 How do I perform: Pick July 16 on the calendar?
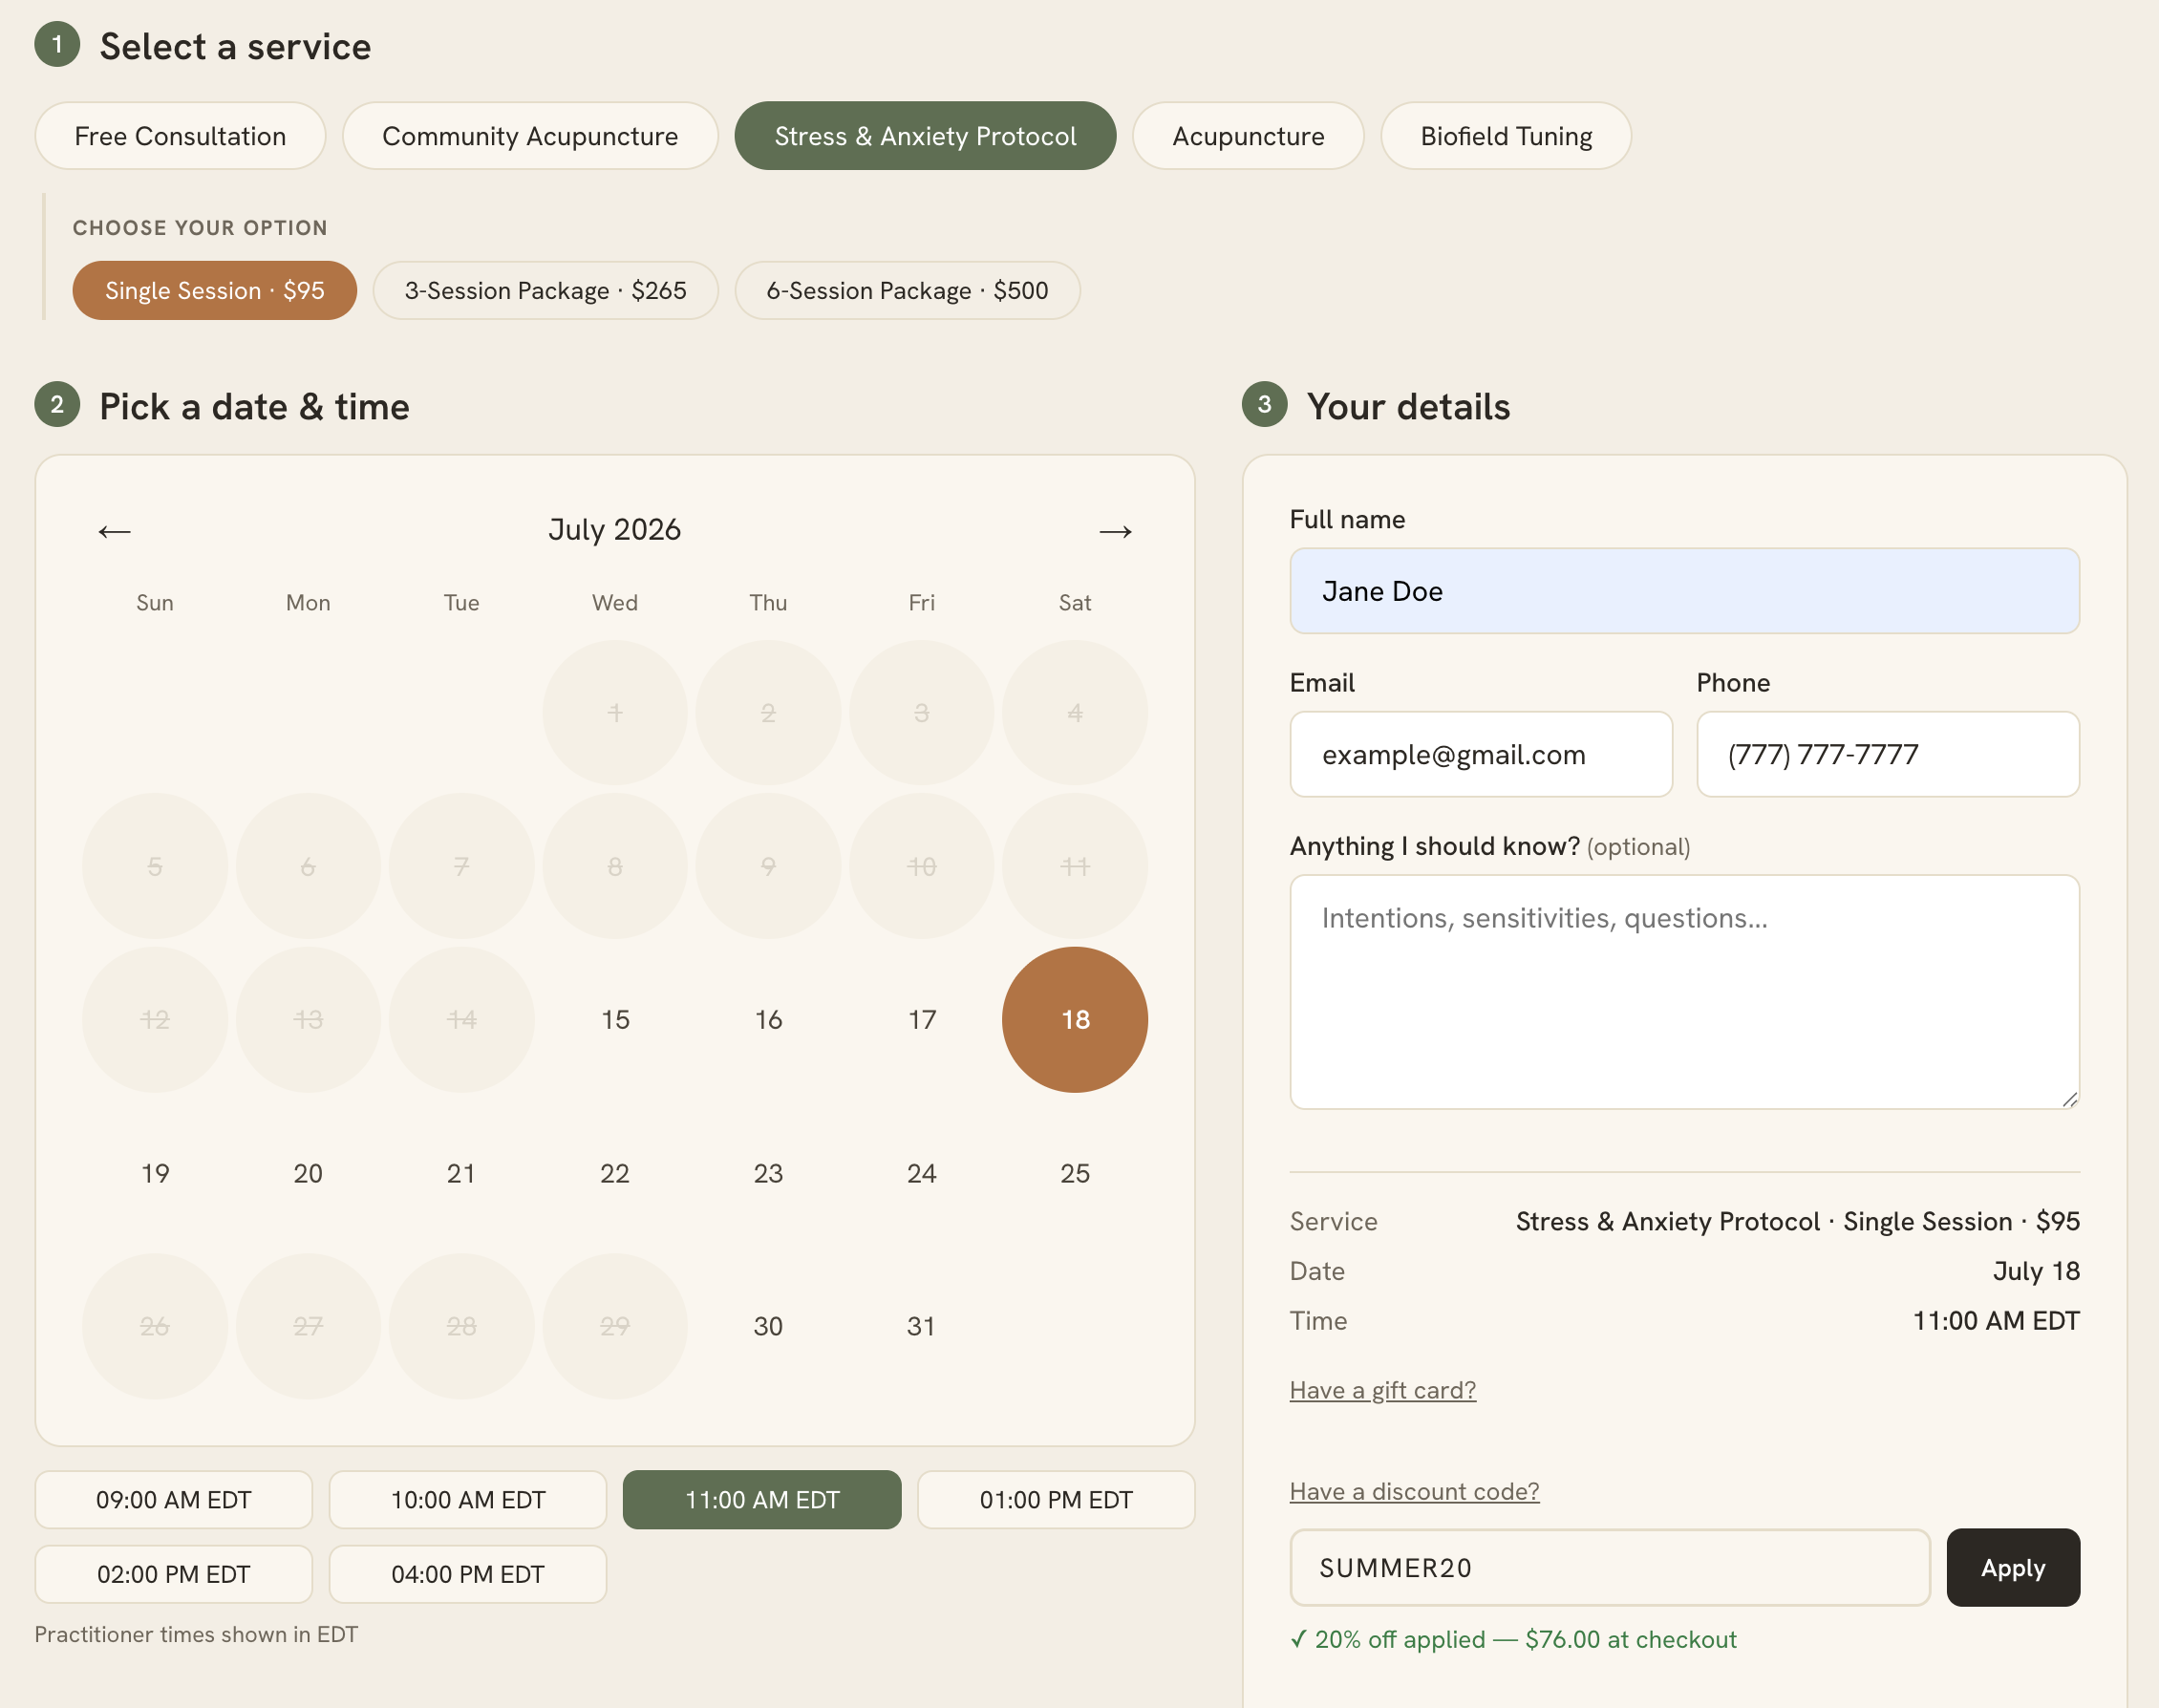pyautogui.click(x=768, y=1019)
